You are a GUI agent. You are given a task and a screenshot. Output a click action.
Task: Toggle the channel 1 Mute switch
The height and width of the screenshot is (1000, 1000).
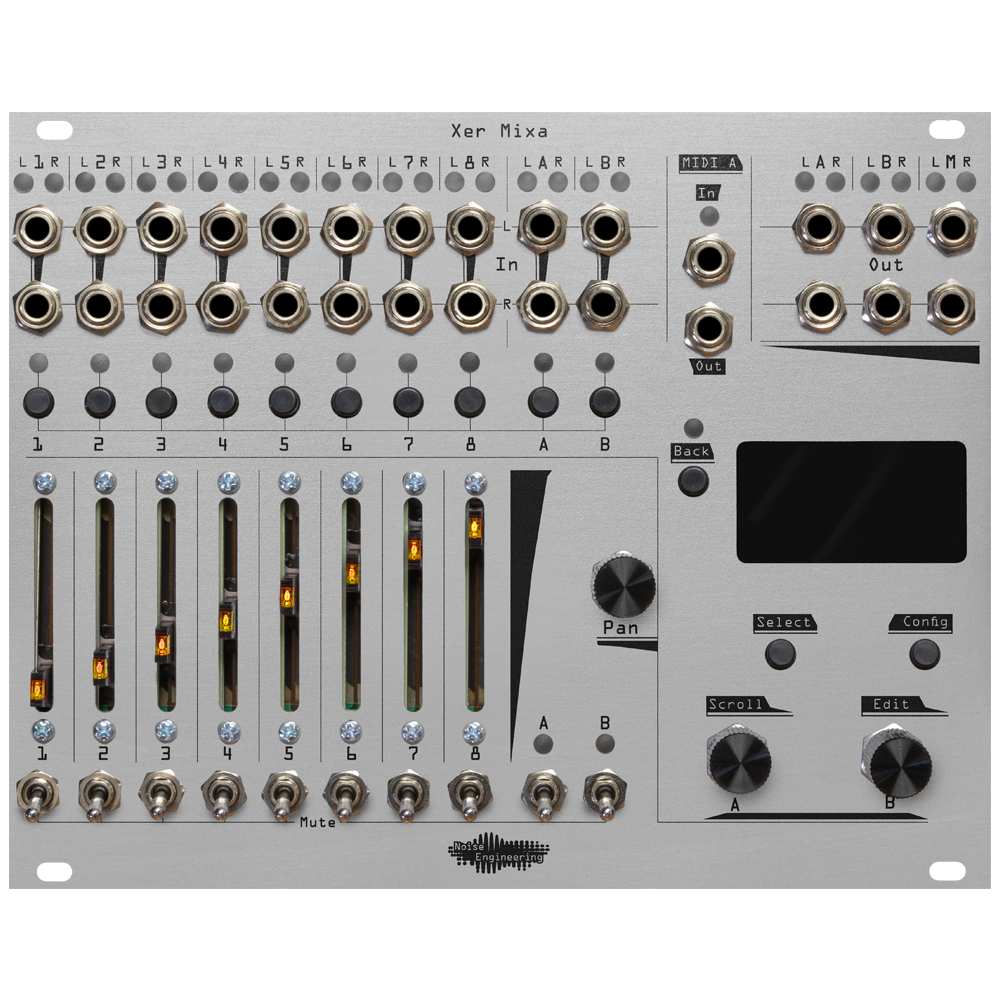pyautogui.click(x=37, y=796)
